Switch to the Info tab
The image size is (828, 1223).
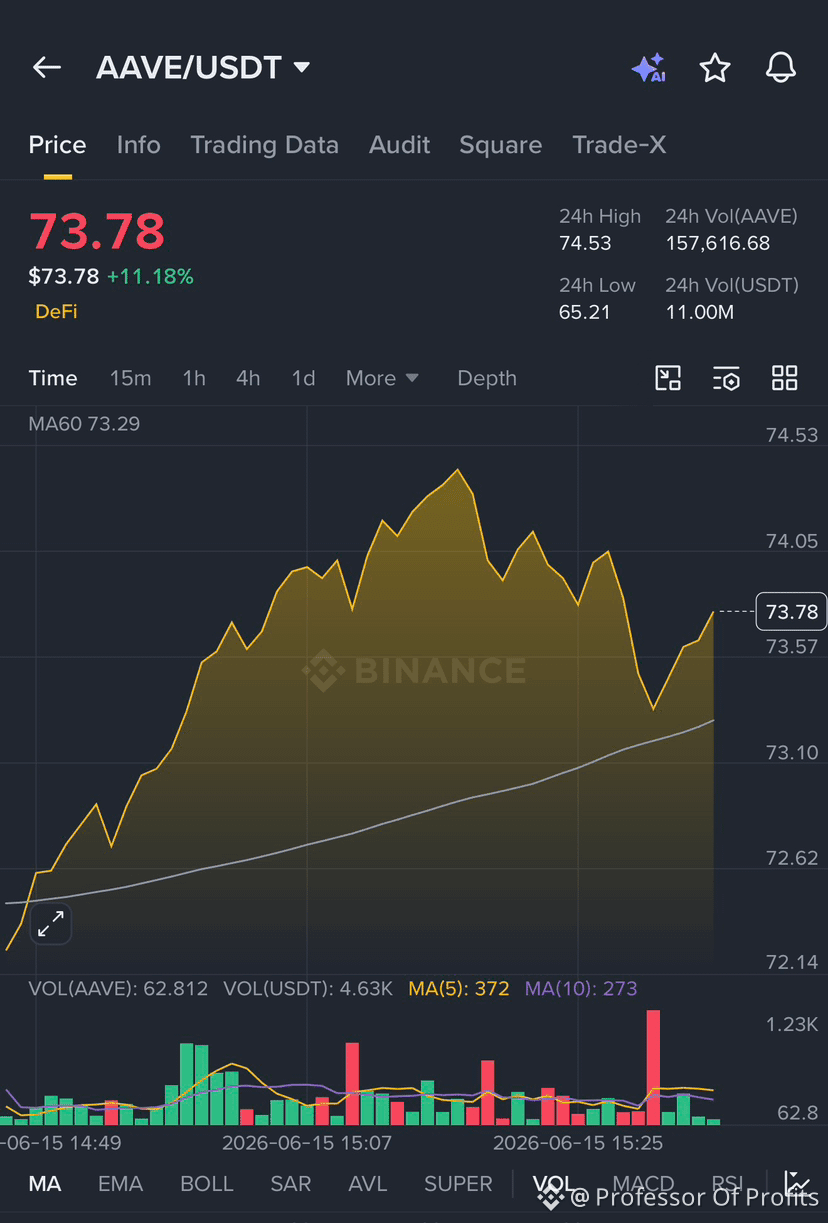[x=138, y=145]
